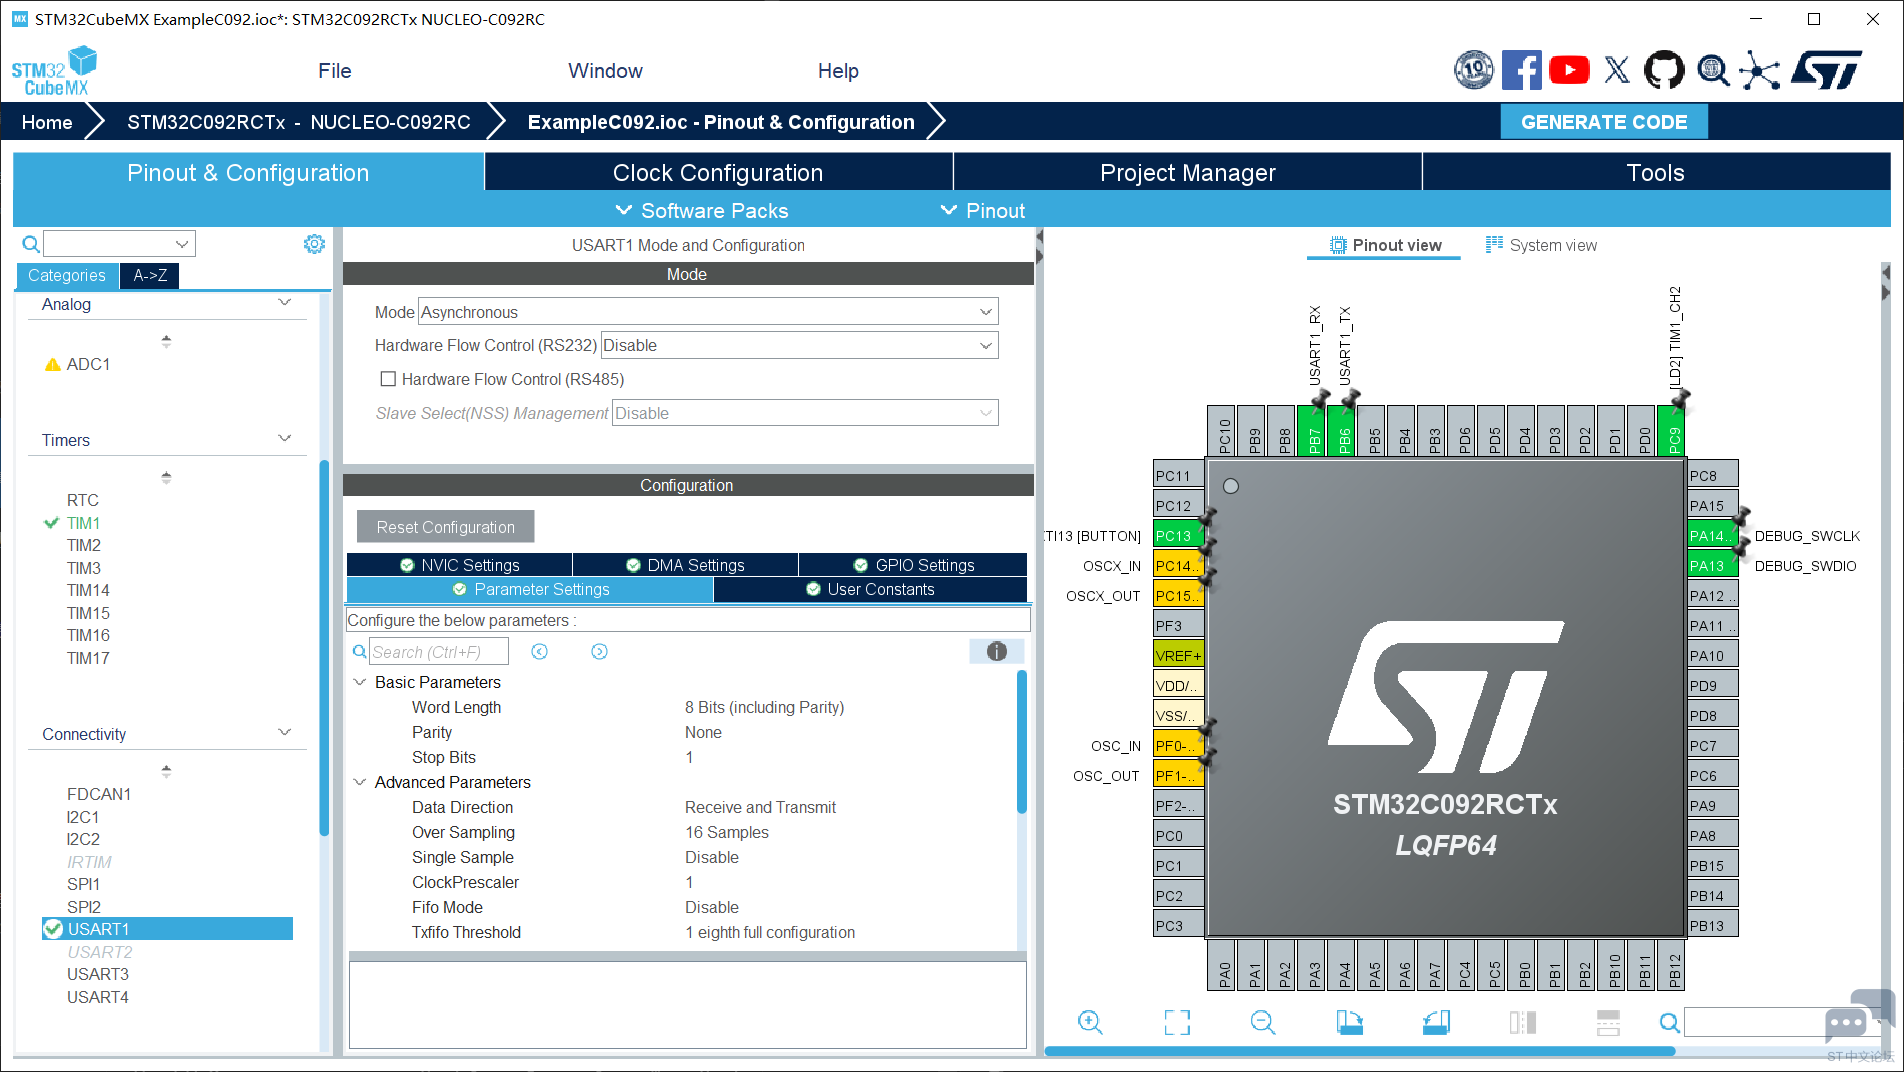Switch to the Project Manager tab
The width and height of the screenshot is (1904, 1072).
pyautogui.click(x=1188, y=172)
